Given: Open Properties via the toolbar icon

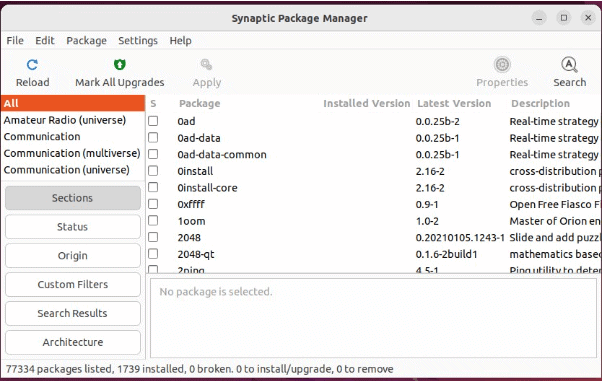Looking at the screenshot, I should pos(502,65).
